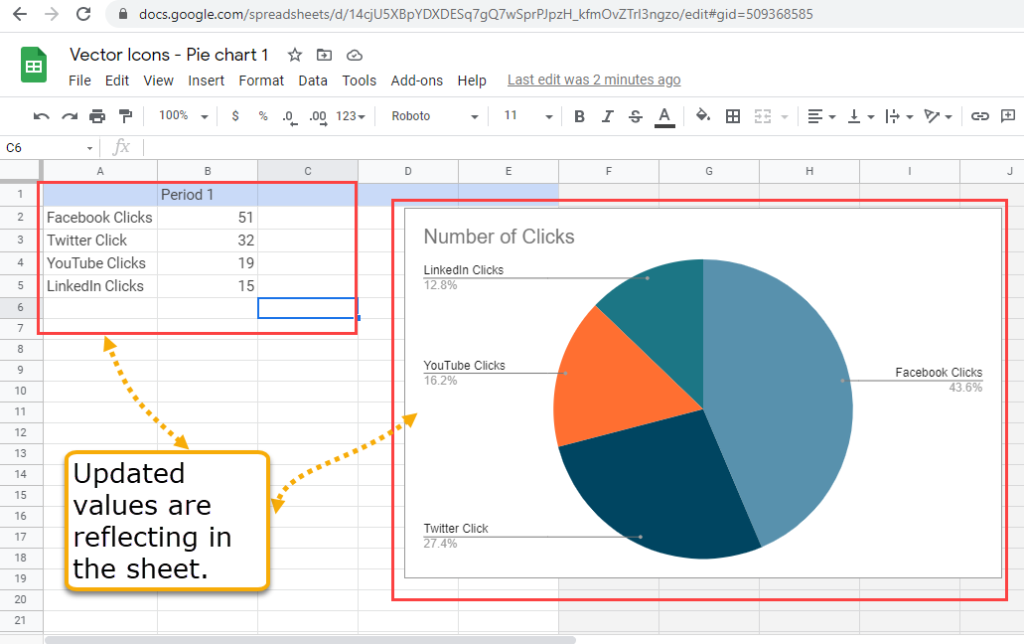Open the Tools menu
The height and width of the screenshot is (644, 1024).
click(359, 80)
